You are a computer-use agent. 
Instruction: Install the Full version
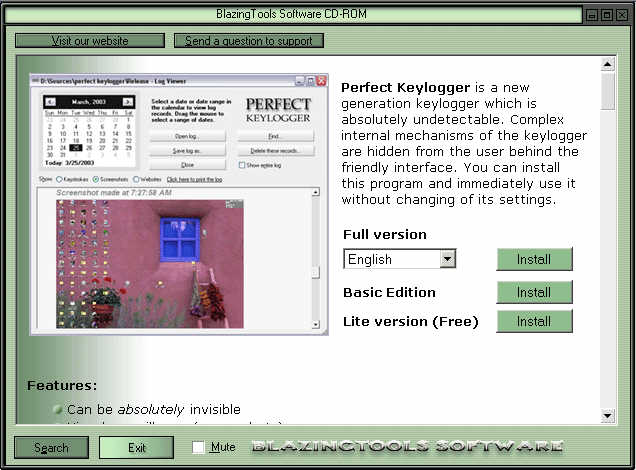(534, 259)
